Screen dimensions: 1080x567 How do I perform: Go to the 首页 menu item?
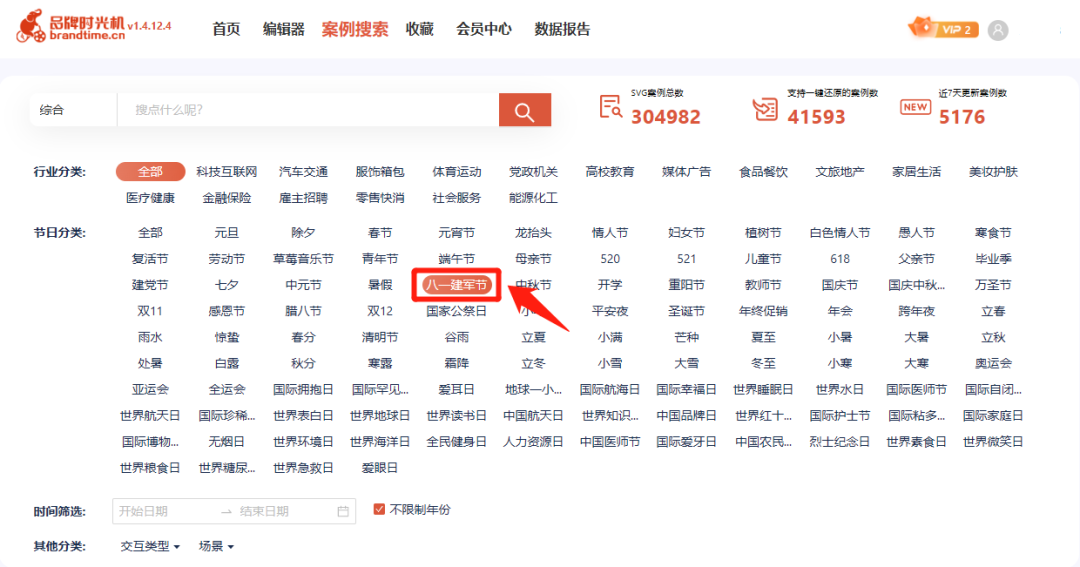(x=227, y=29)
